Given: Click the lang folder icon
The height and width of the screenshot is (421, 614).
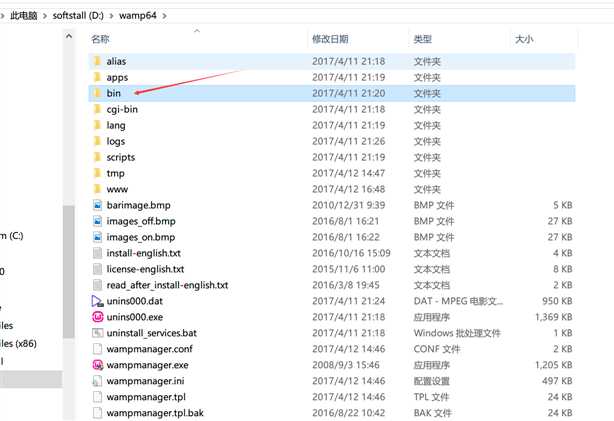Looking at the screenshot, I should point(98,125).
